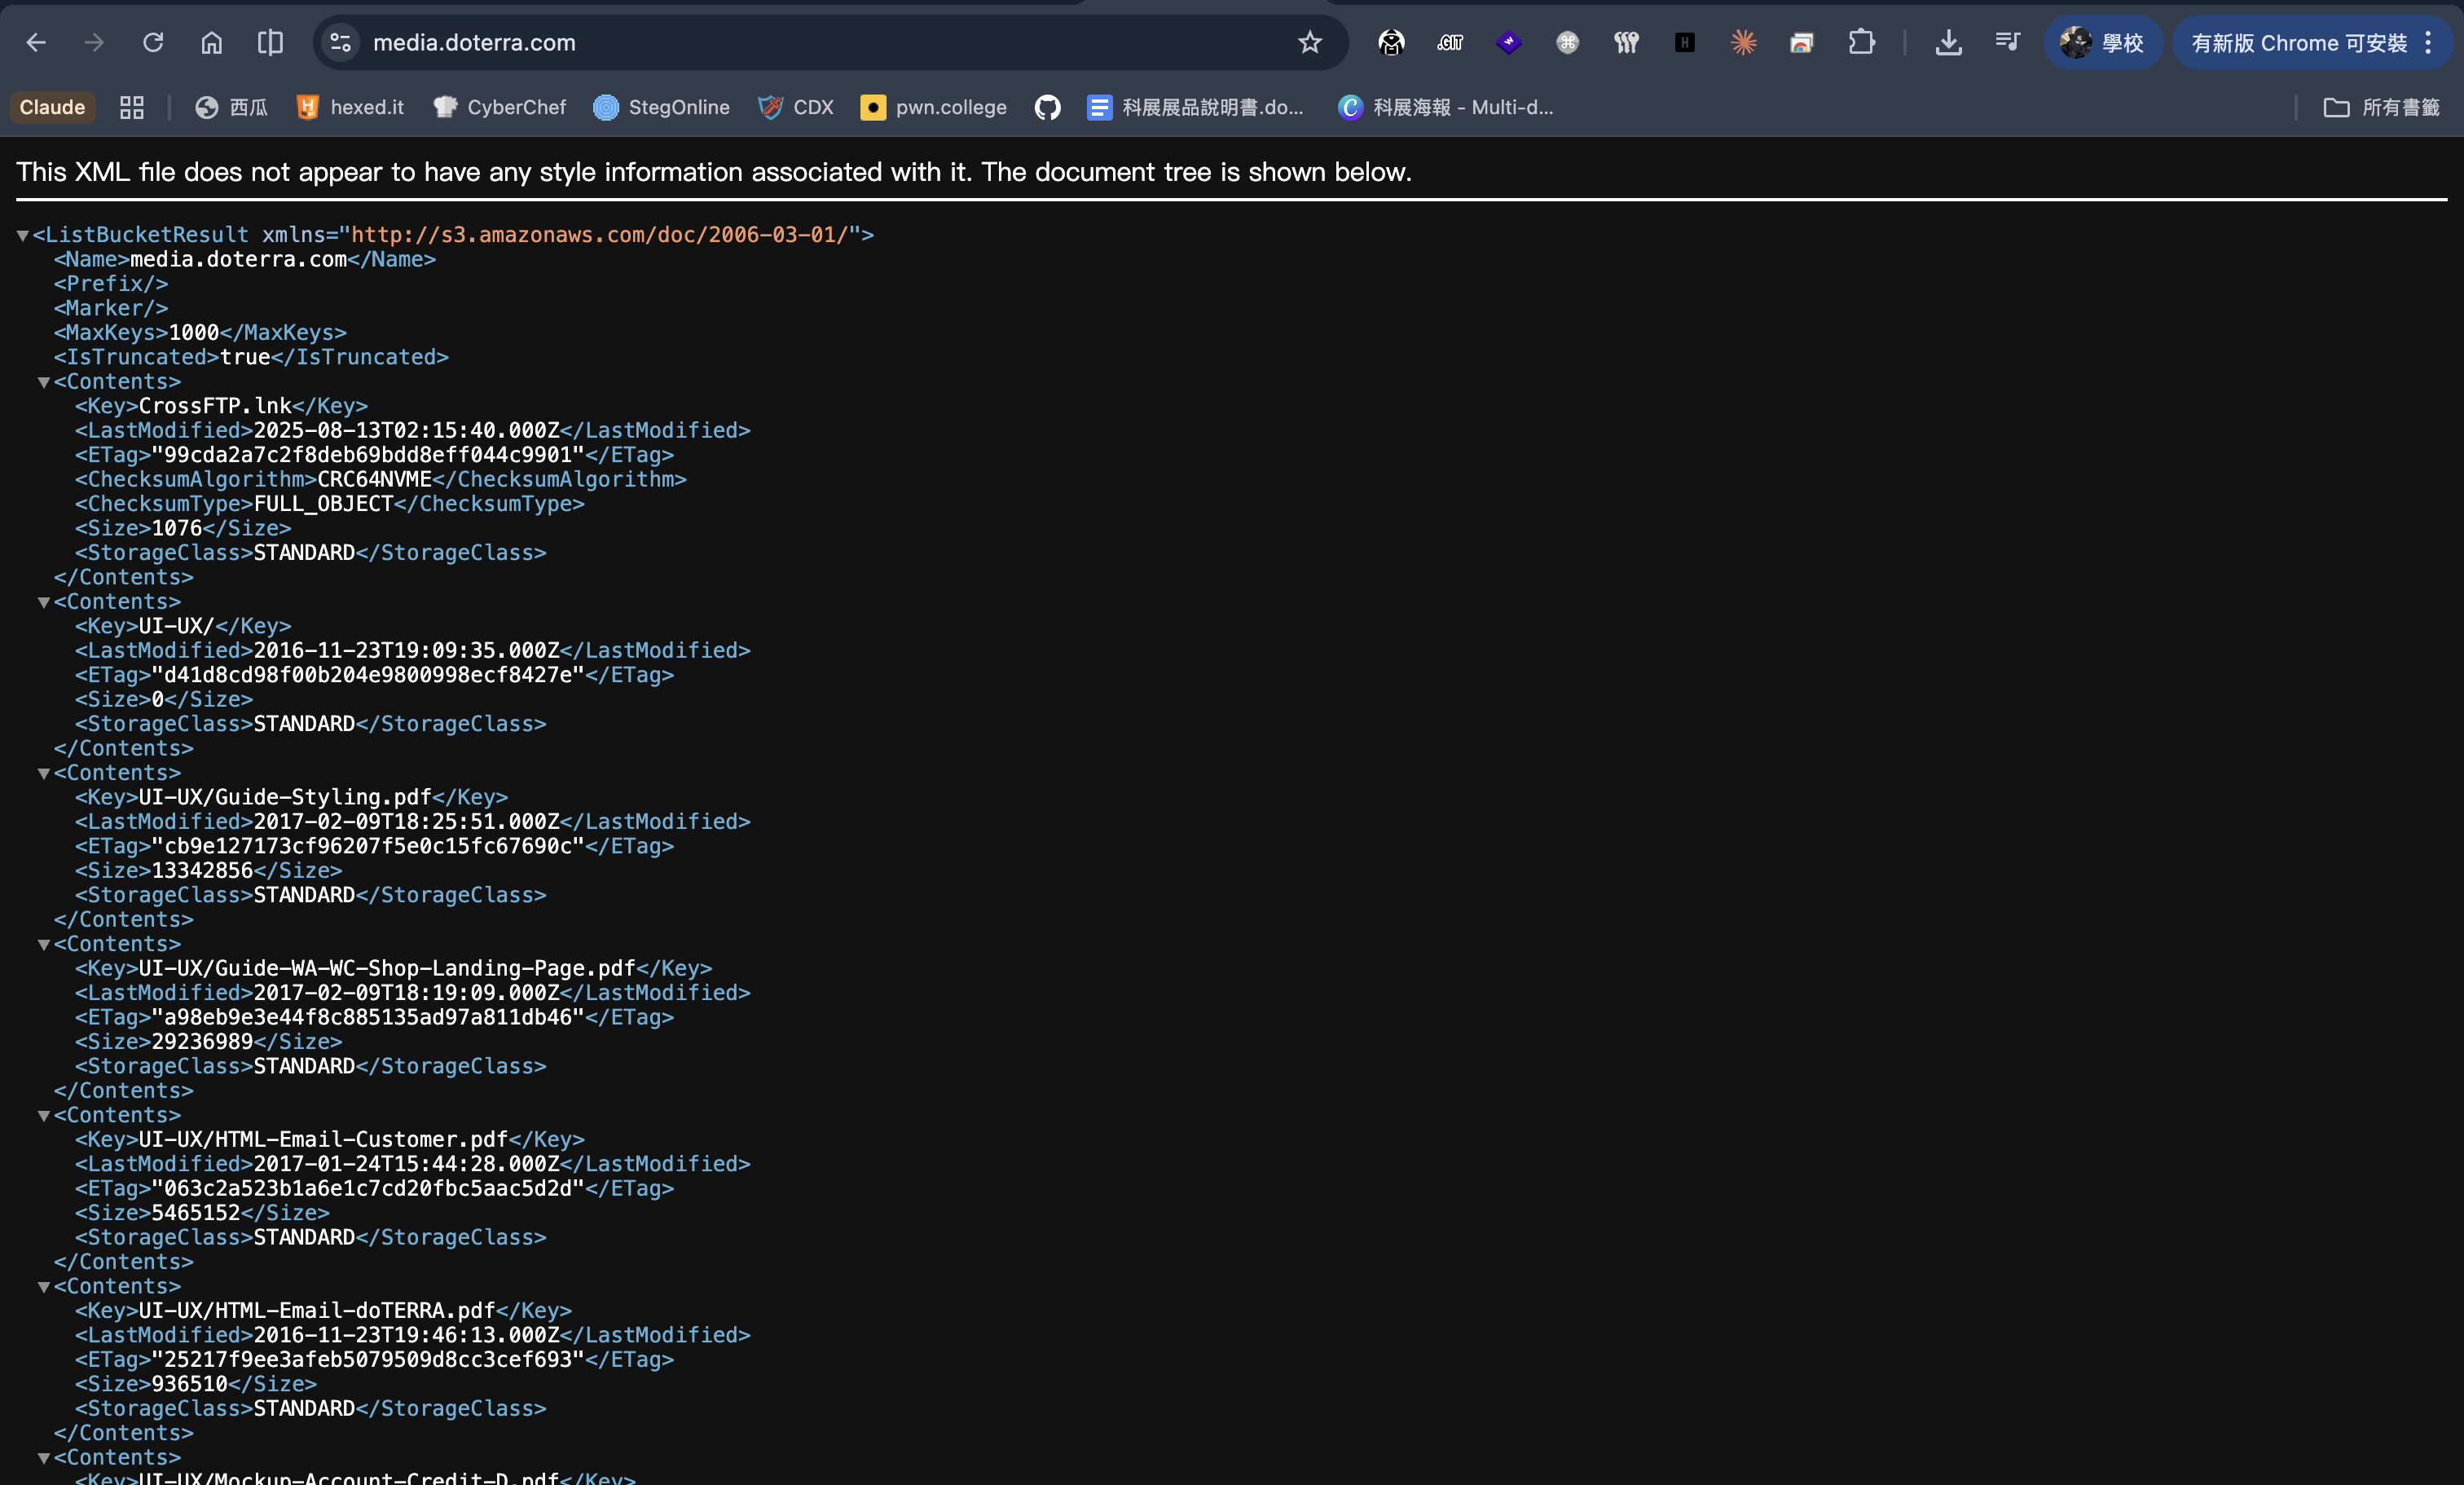Click the size value 936510
Screen dimensions: 2464x1485
tap(190, 1384)
